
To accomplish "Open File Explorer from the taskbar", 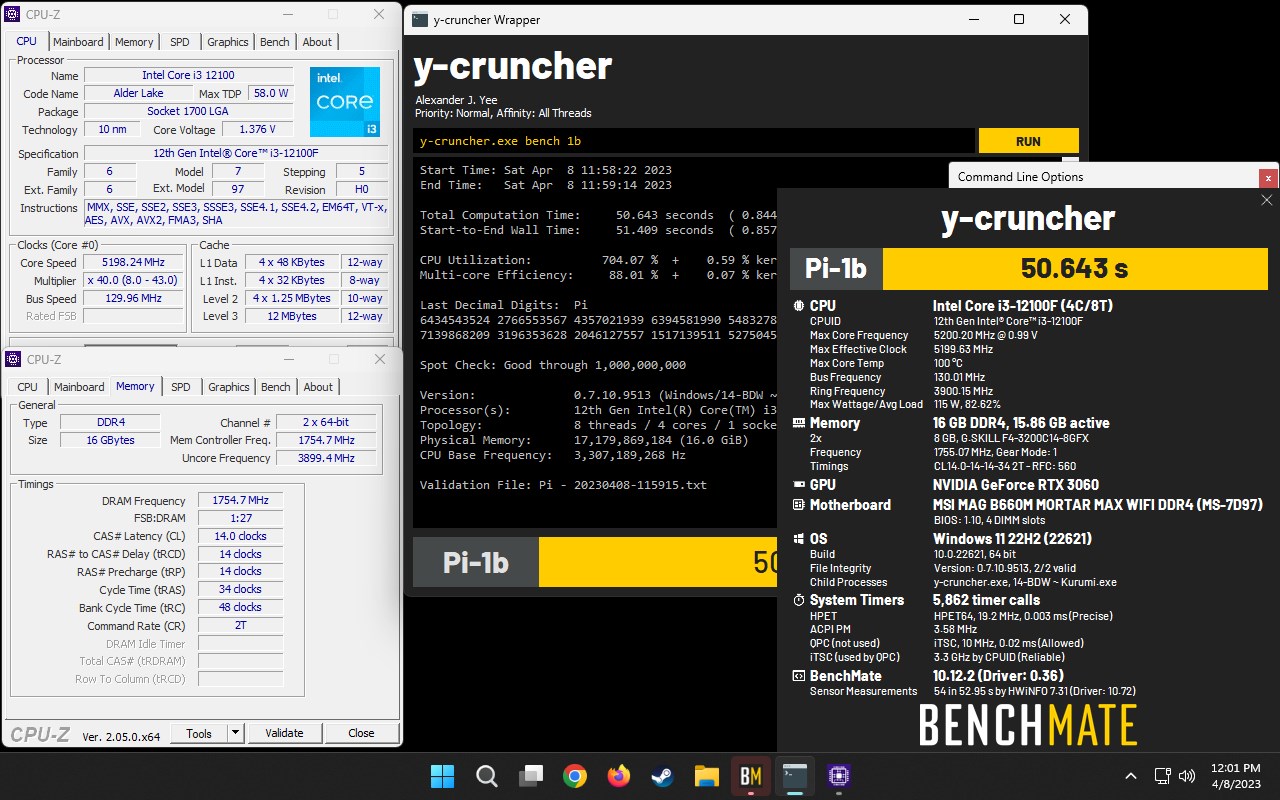I will [707, 775].
